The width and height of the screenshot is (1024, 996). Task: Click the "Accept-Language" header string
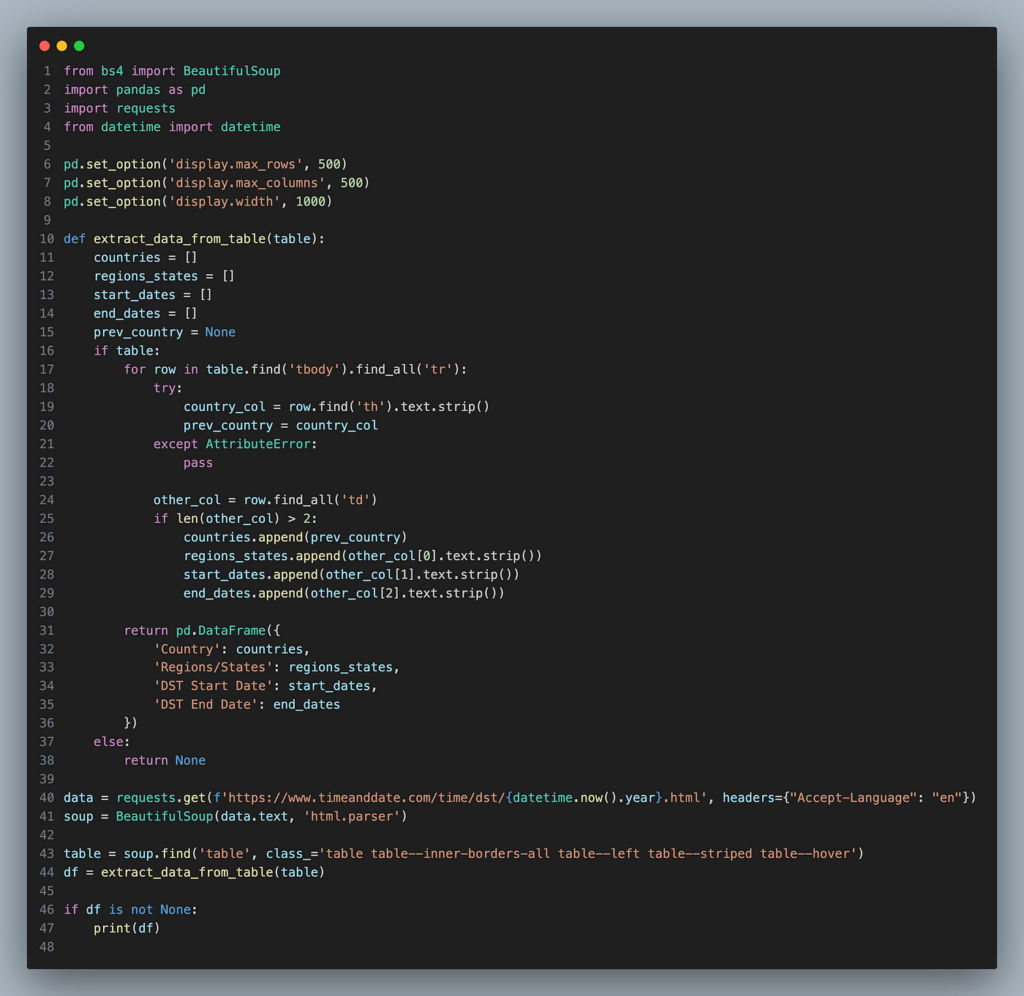pos(853,798)
